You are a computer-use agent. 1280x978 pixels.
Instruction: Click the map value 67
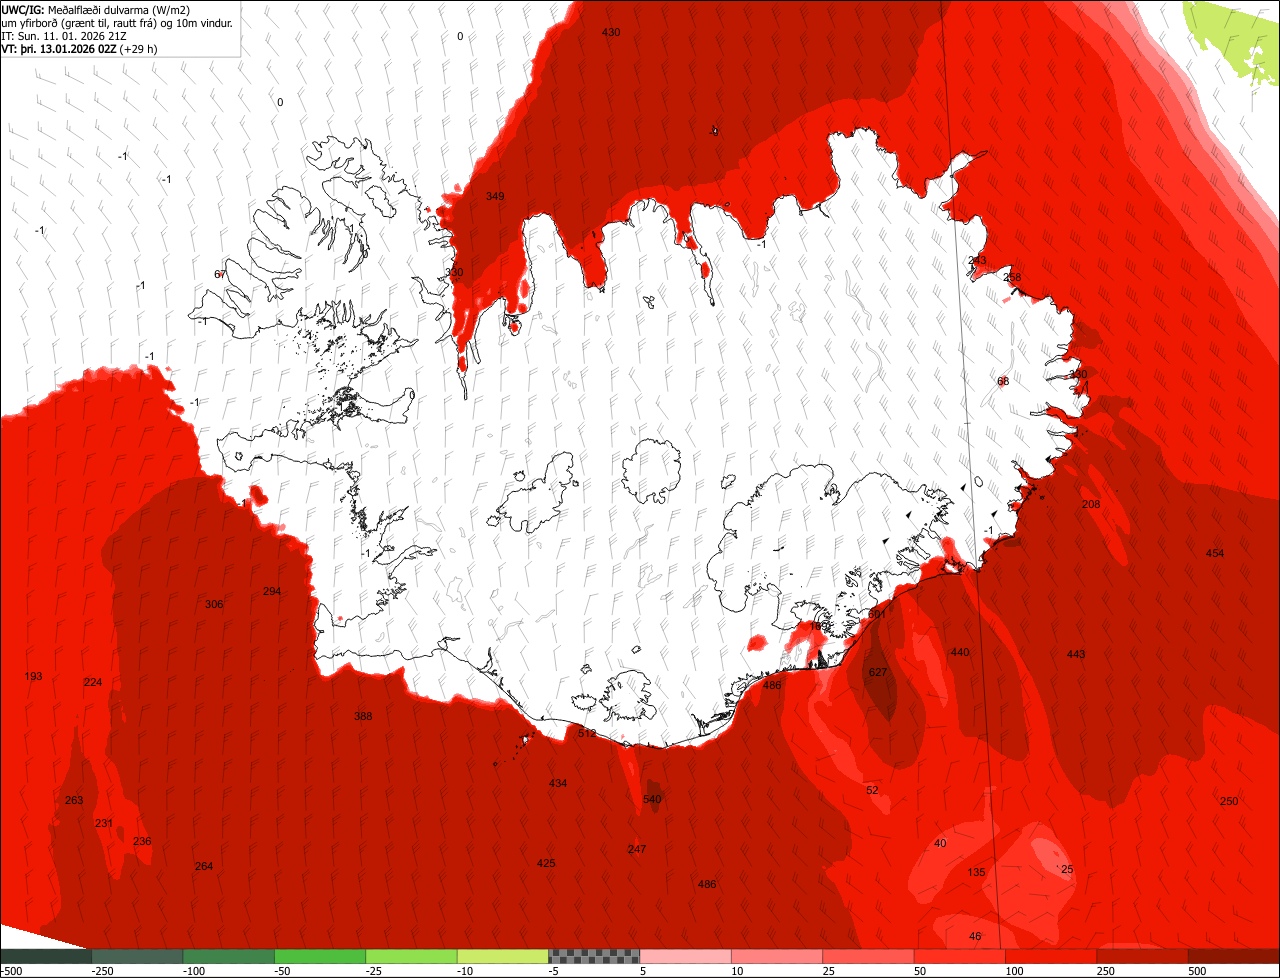pyautogui.click(x=220, y=274)
